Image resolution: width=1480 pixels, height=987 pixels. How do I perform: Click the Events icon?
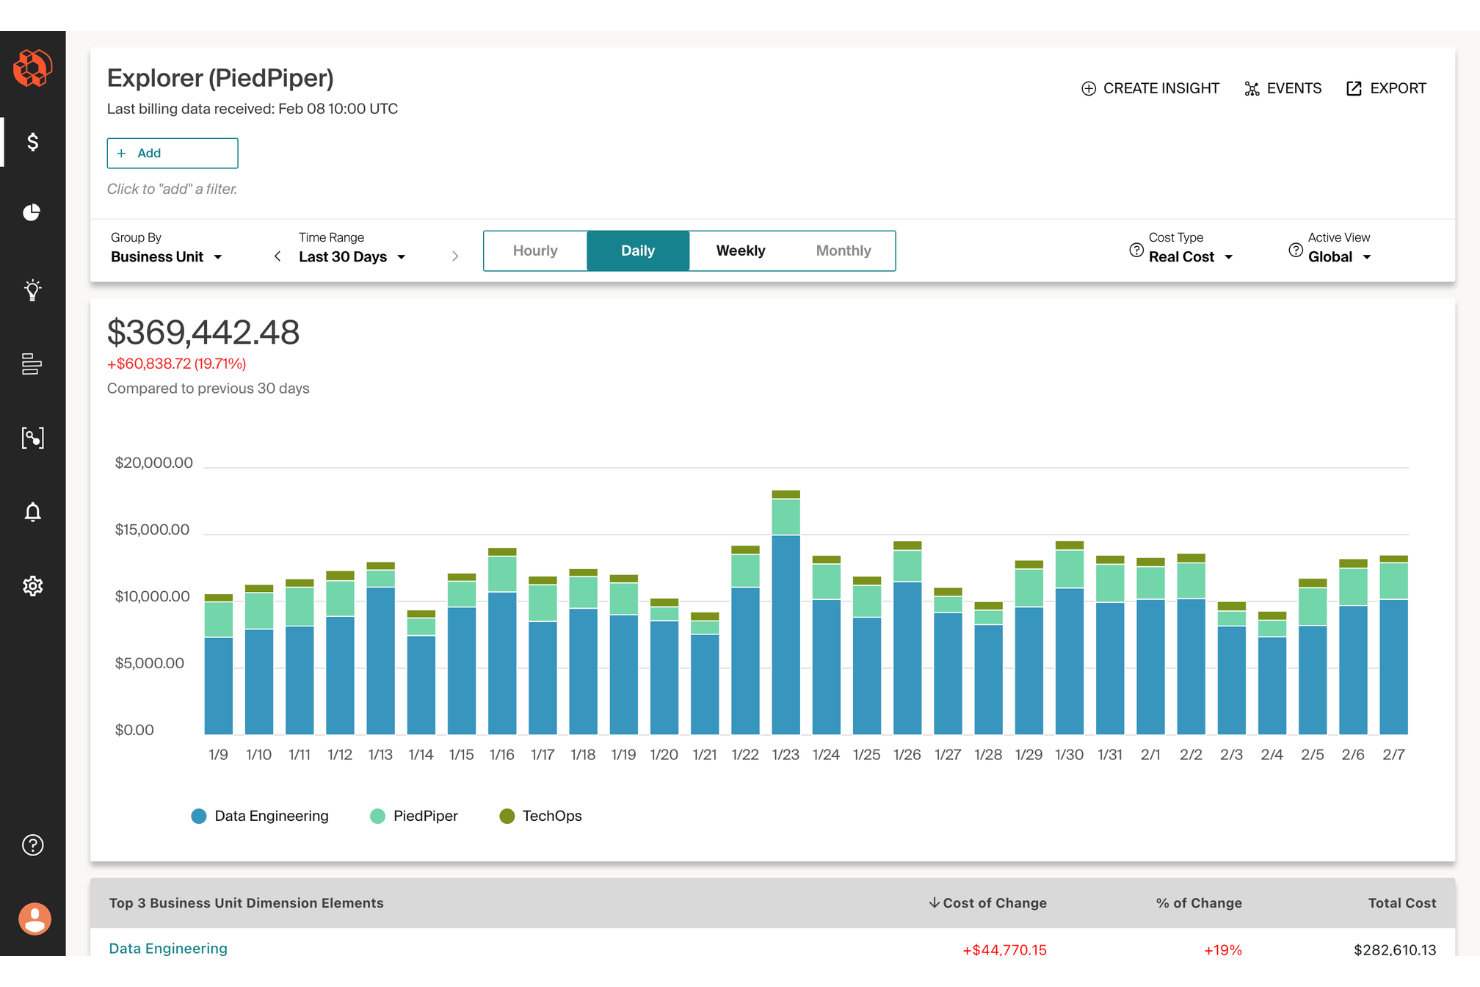[x=1252, y=89]
